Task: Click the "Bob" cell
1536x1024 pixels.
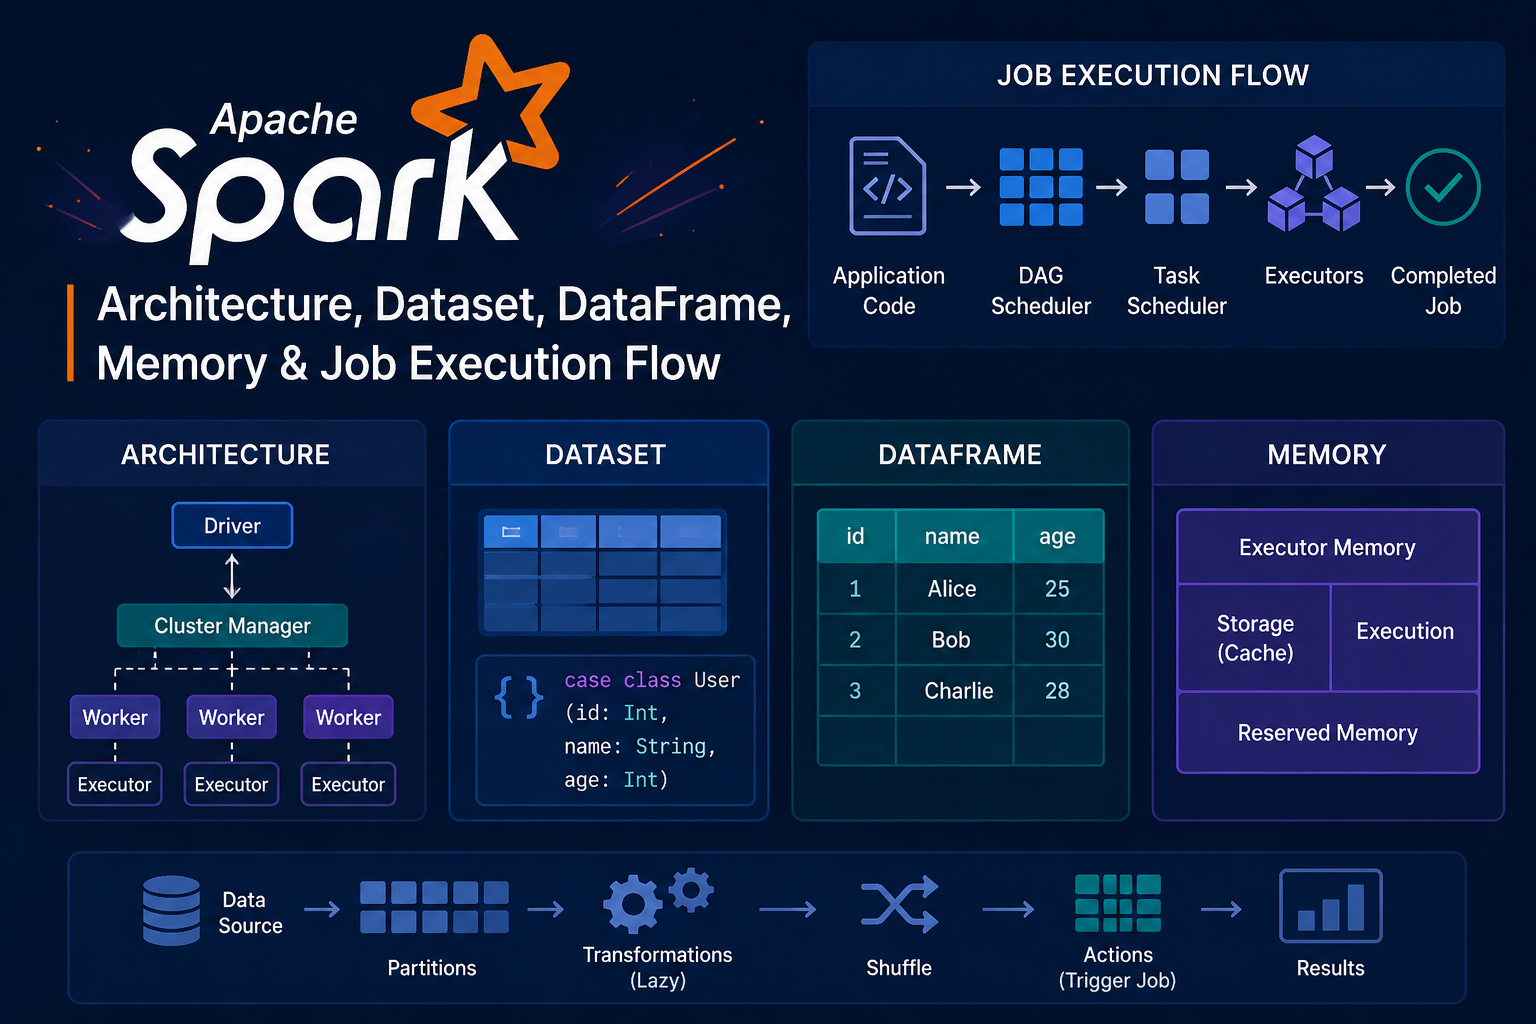Action: tap(954, 640)
